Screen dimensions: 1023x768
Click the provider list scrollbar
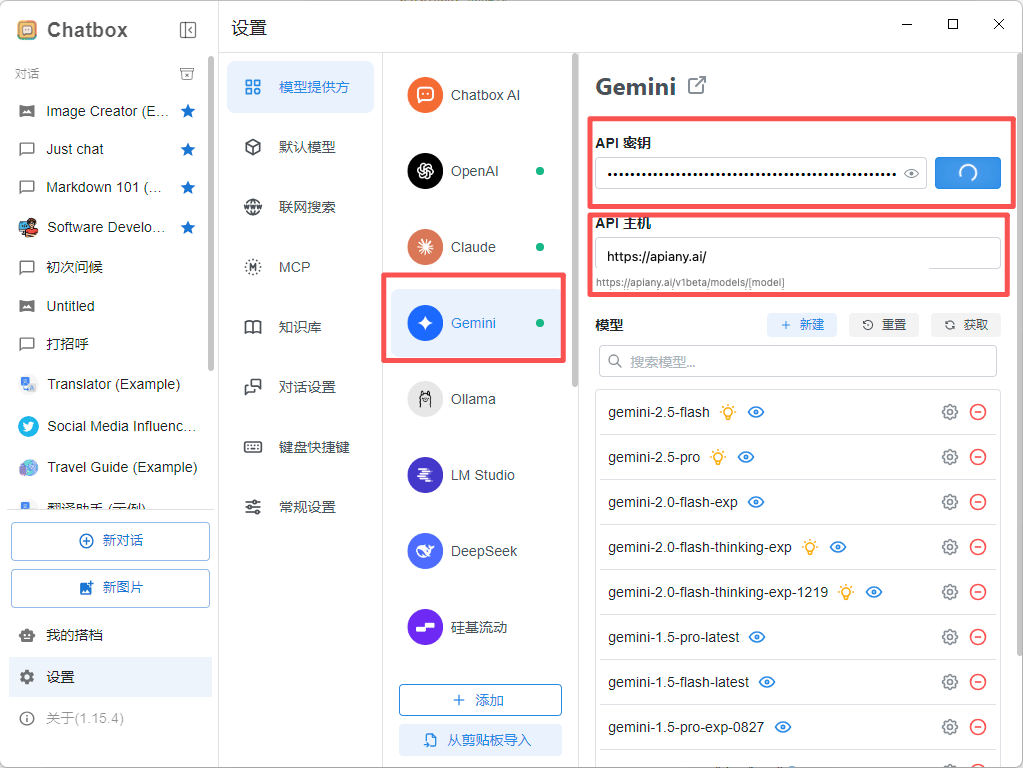[575, 221]
